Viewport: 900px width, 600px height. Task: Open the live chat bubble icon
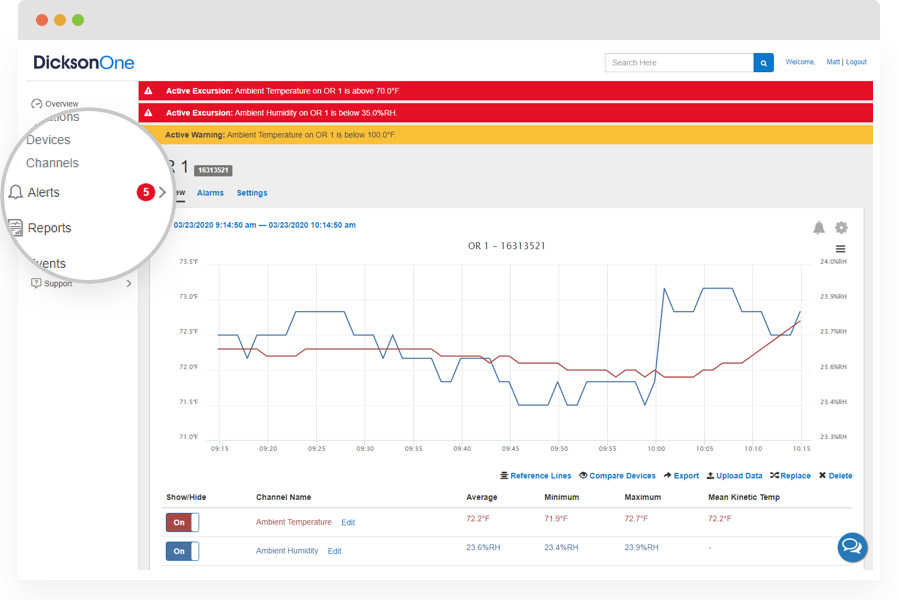(852, 546)
